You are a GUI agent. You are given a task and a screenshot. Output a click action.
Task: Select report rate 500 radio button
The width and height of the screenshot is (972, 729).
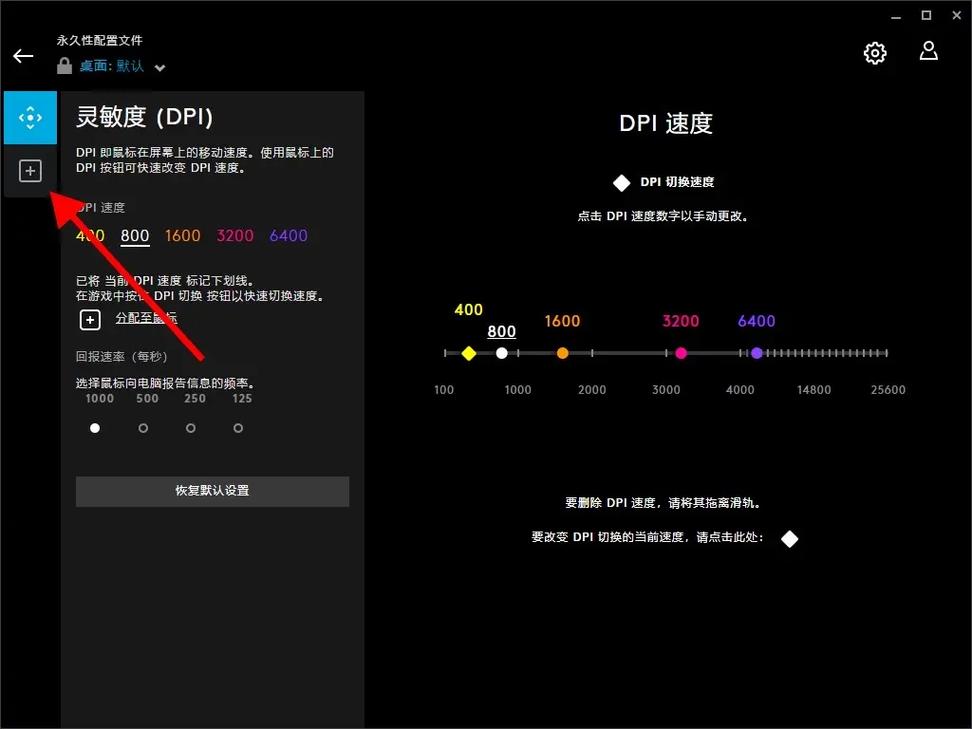143,428
